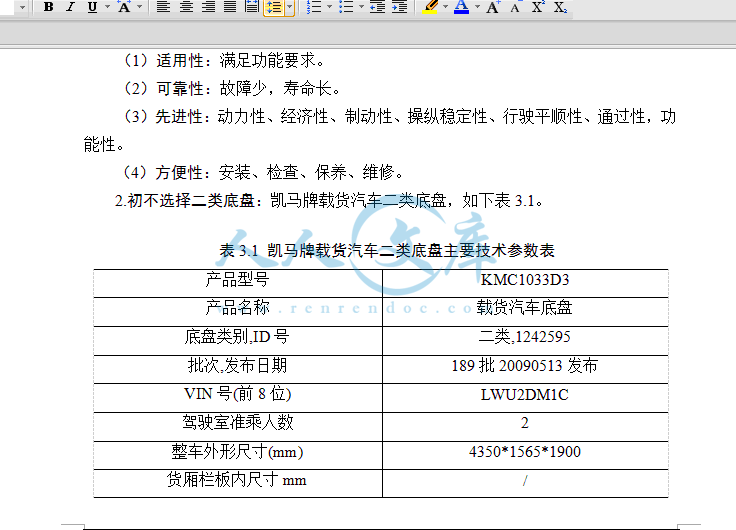Apply numbered list formatting
The image size is (736, 530).
[x=314, y=7]
